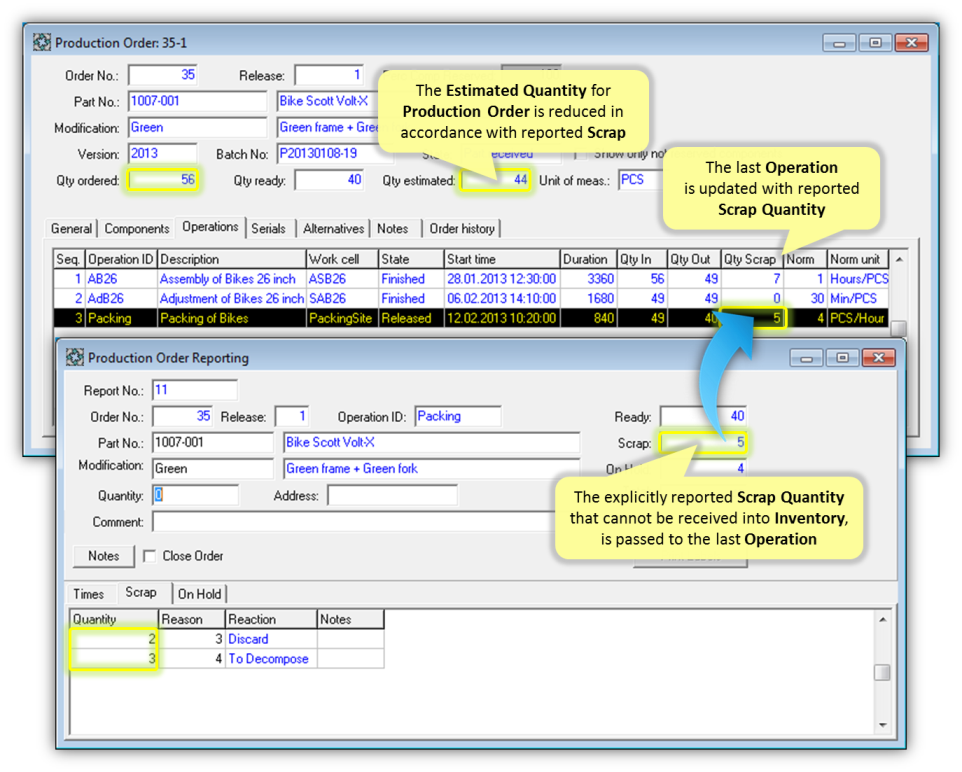
Task: Switch to the Alternatives tab
Action: point(334,228)
